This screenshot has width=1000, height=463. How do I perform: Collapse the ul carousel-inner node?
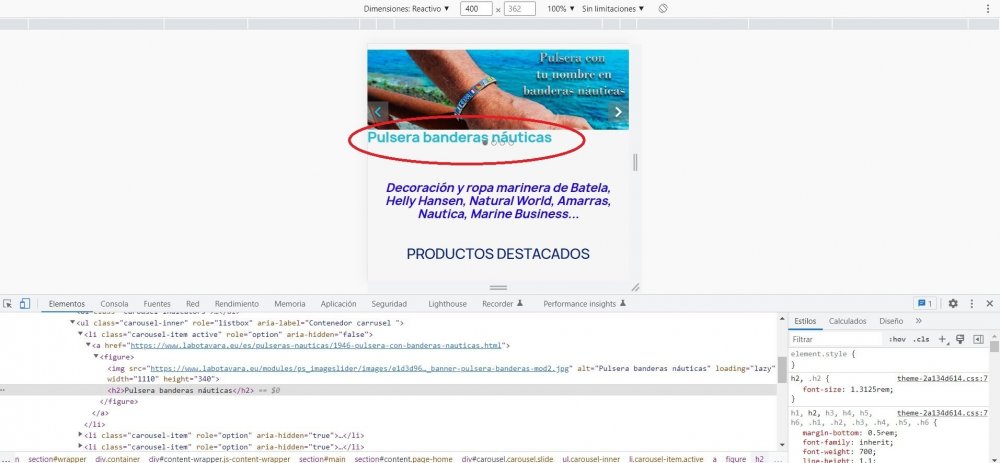point(72,323)
